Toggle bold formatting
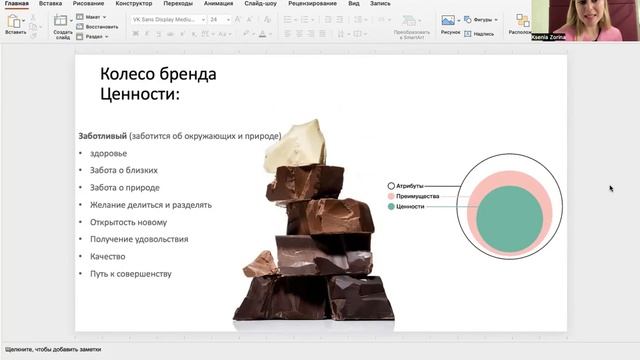This screenshot has width=640, height=360. [136, 34]
